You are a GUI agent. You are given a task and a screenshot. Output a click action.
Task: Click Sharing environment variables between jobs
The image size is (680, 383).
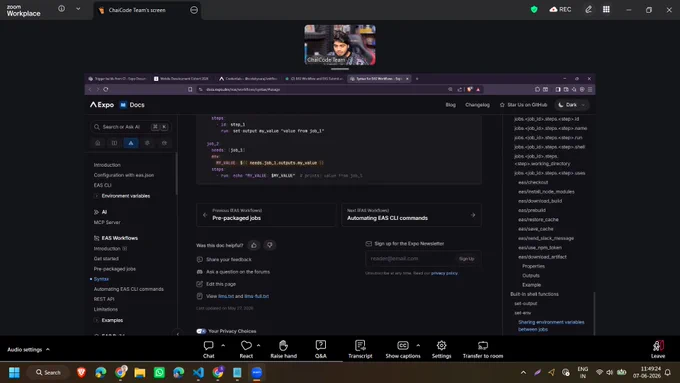(x=551, y=326)
